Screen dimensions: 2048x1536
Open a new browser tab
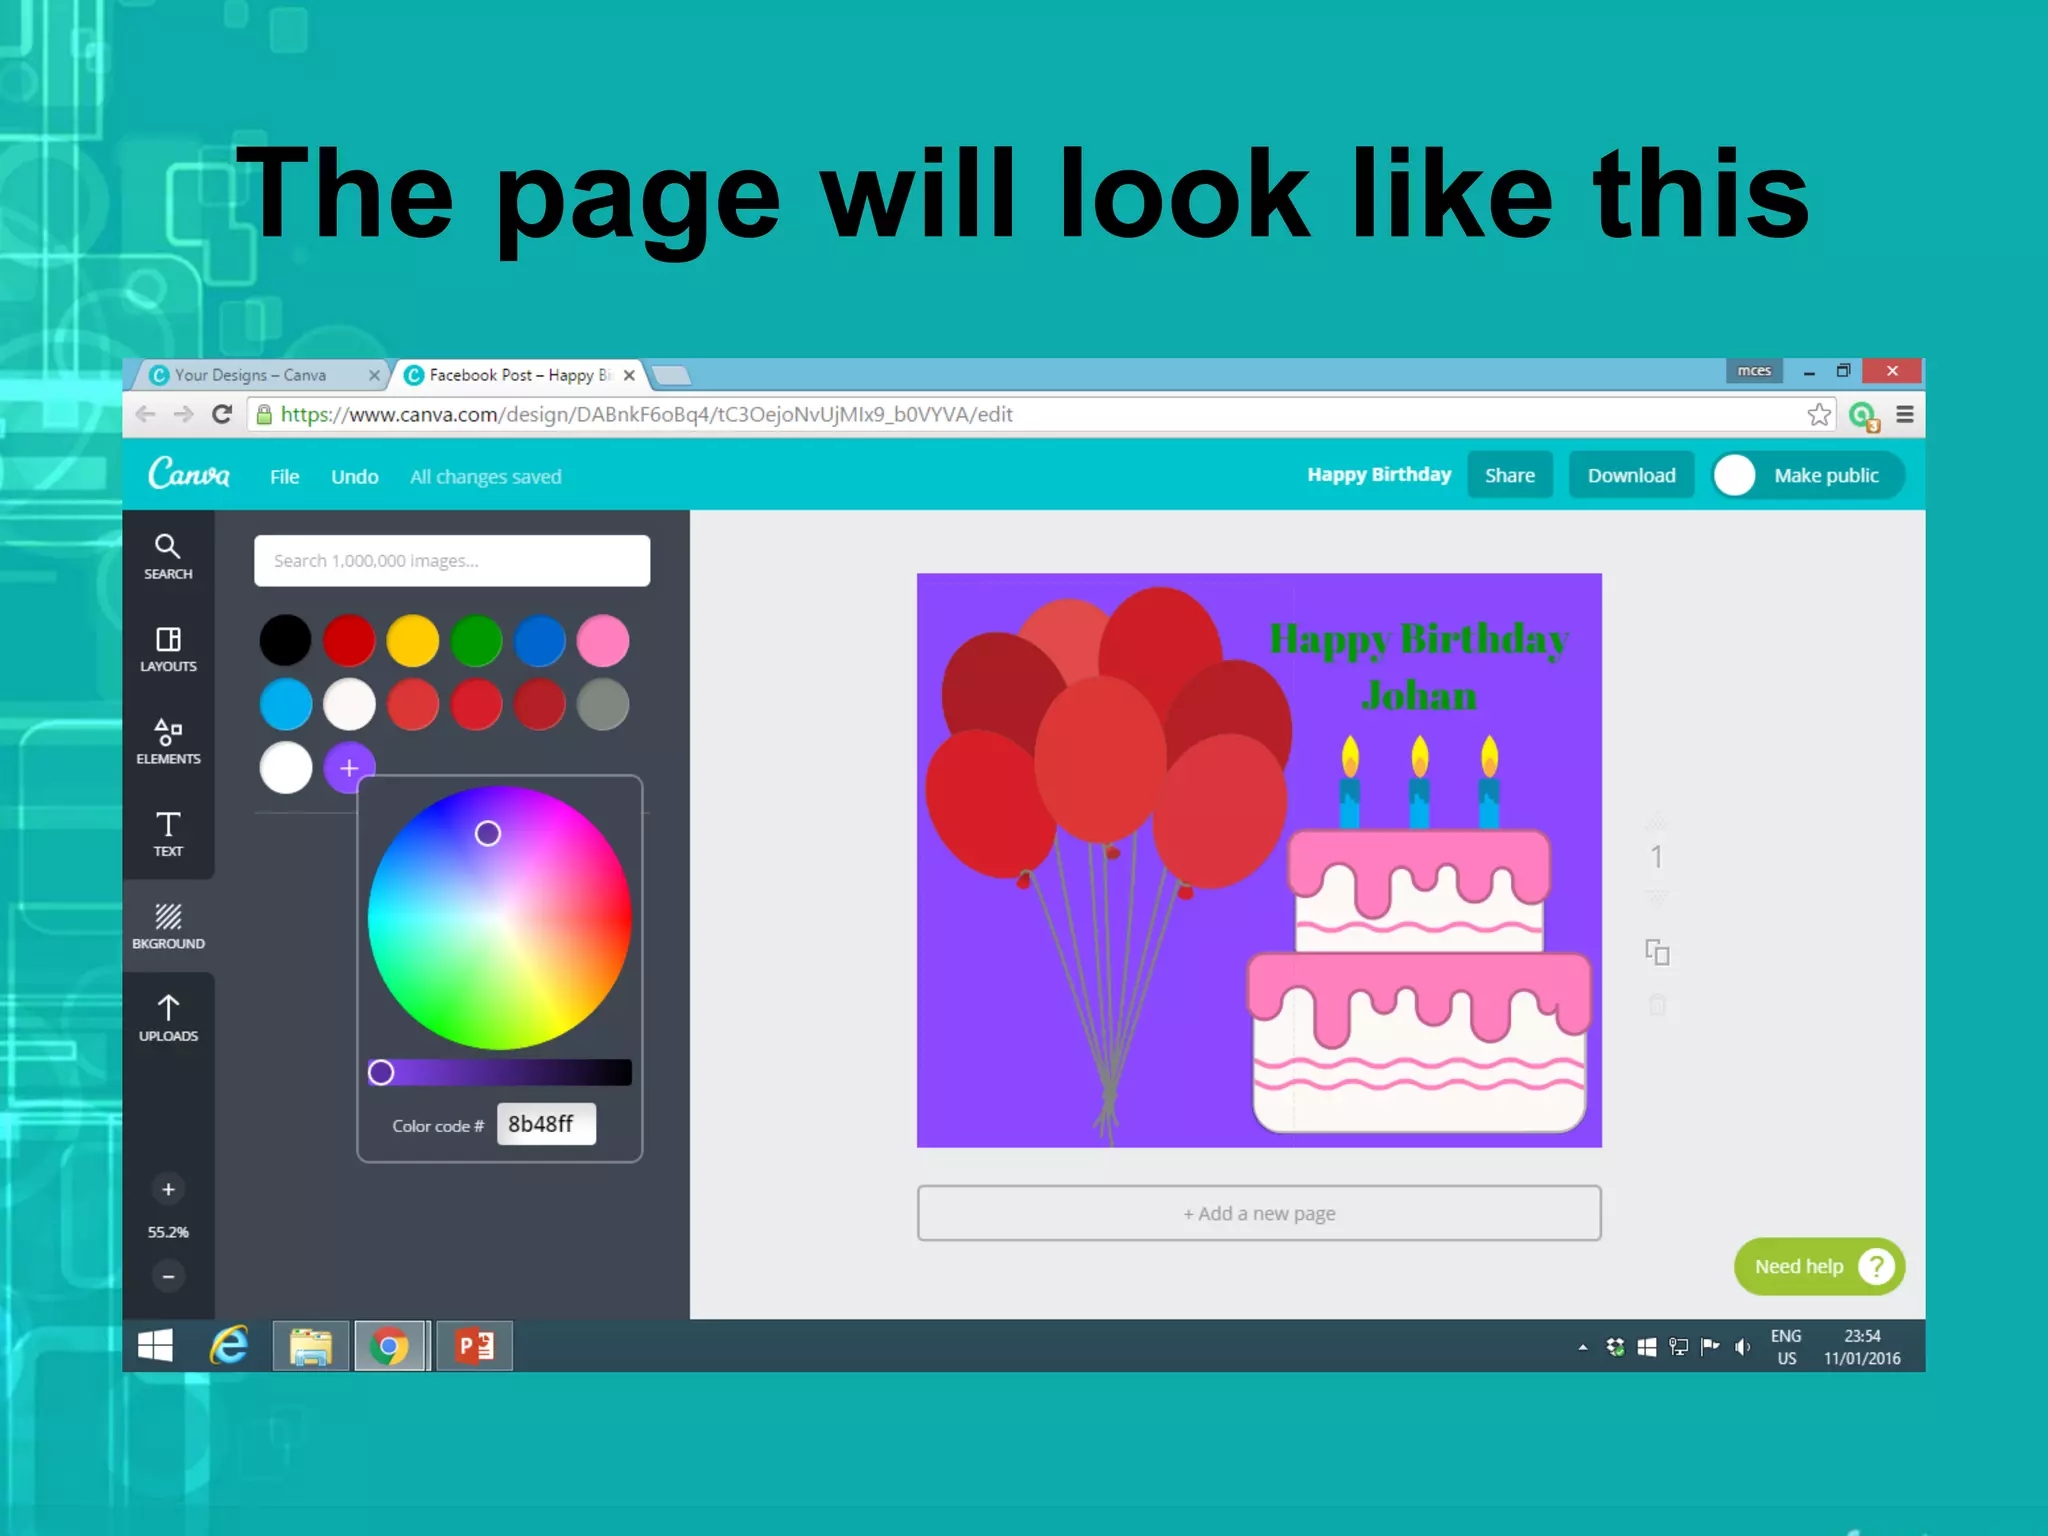671,376
